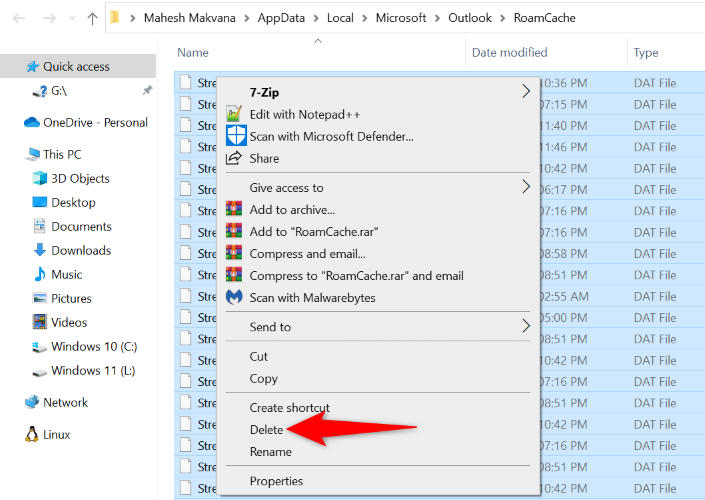705x500 pixels.
Task: Expand chevron after AppData breadcrumb
Action: click(x=316, y=18)
